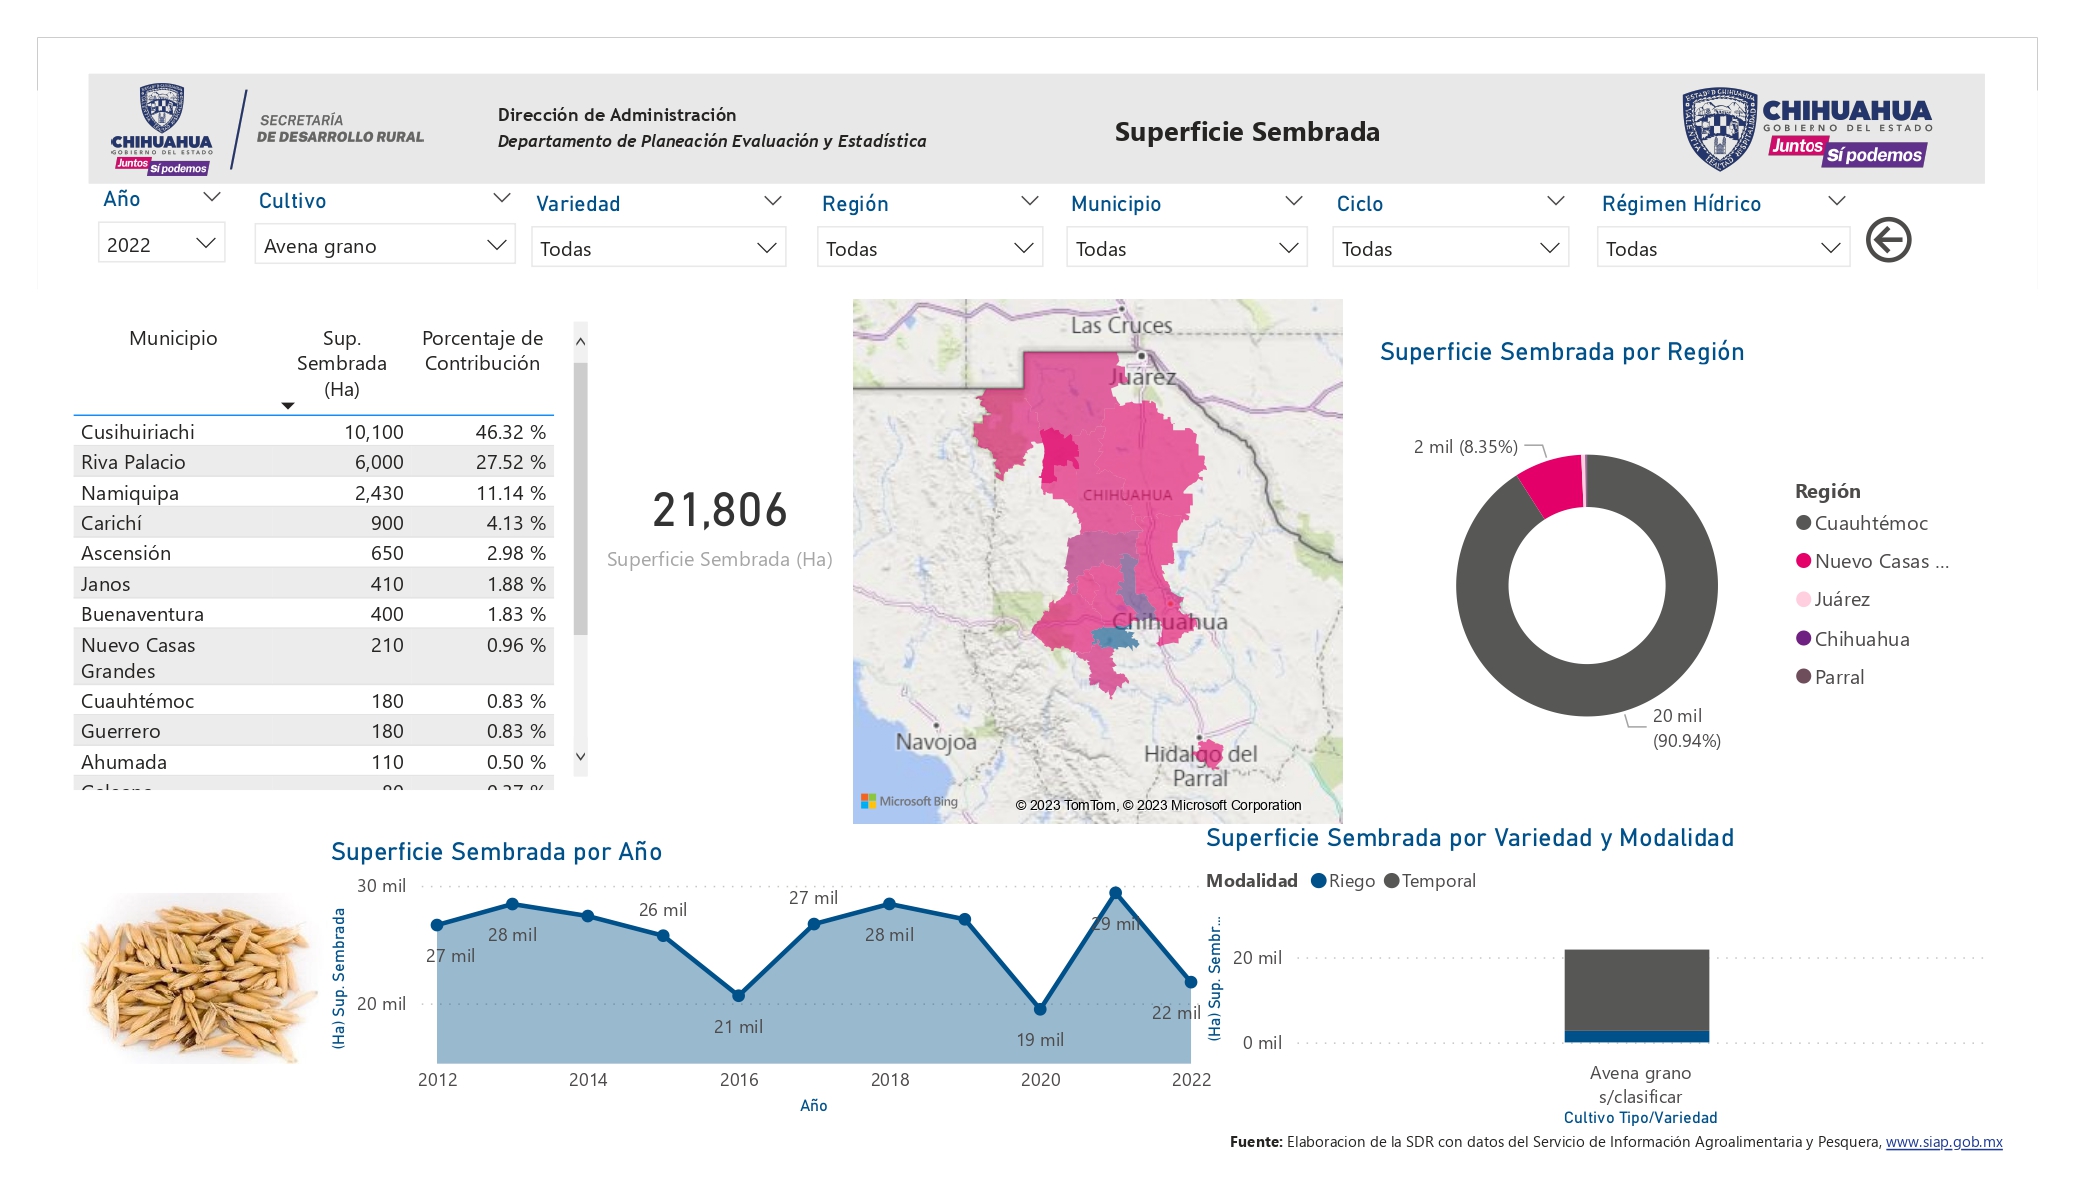Open the Región Todas dropdown

click(930, 248)
